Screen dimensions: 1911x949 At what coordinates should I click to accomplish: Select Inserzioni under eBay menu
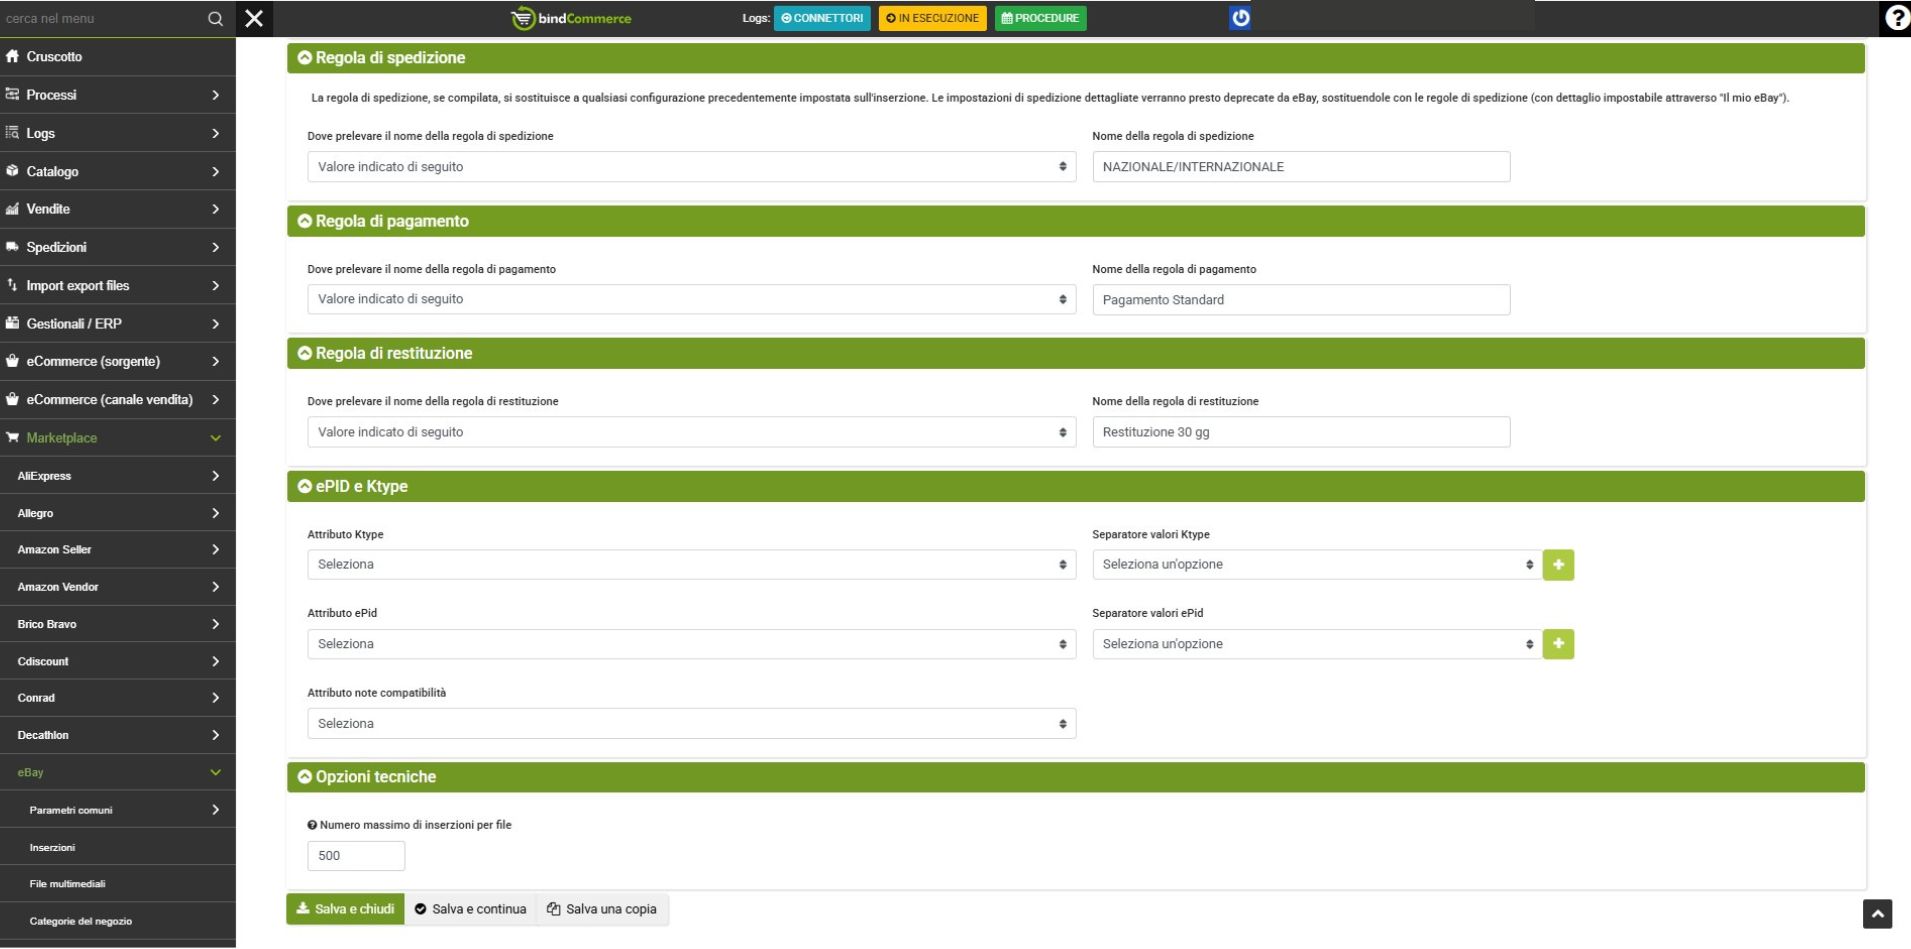point(52,848)
